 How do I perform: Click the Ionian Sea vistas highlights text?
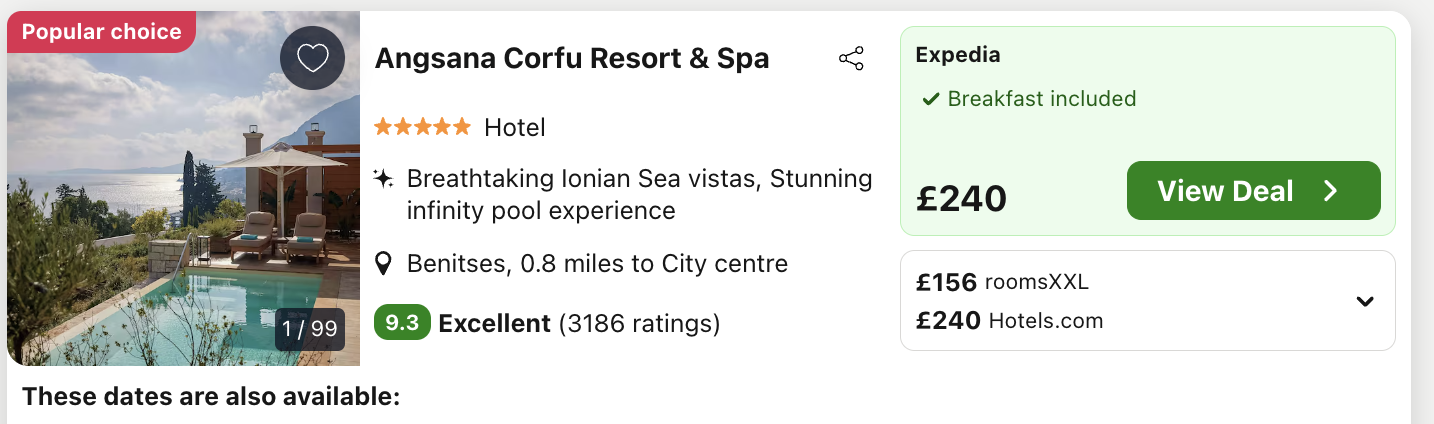tap(640, 194)
